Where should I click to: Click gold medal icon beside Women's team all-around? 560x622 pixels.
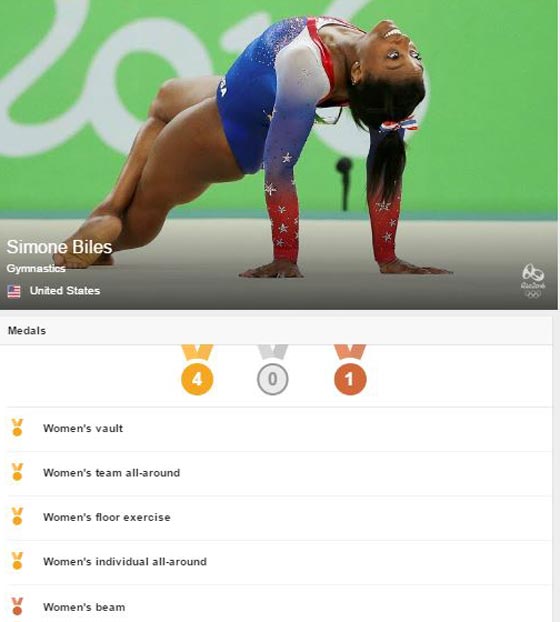pos(17,472)
